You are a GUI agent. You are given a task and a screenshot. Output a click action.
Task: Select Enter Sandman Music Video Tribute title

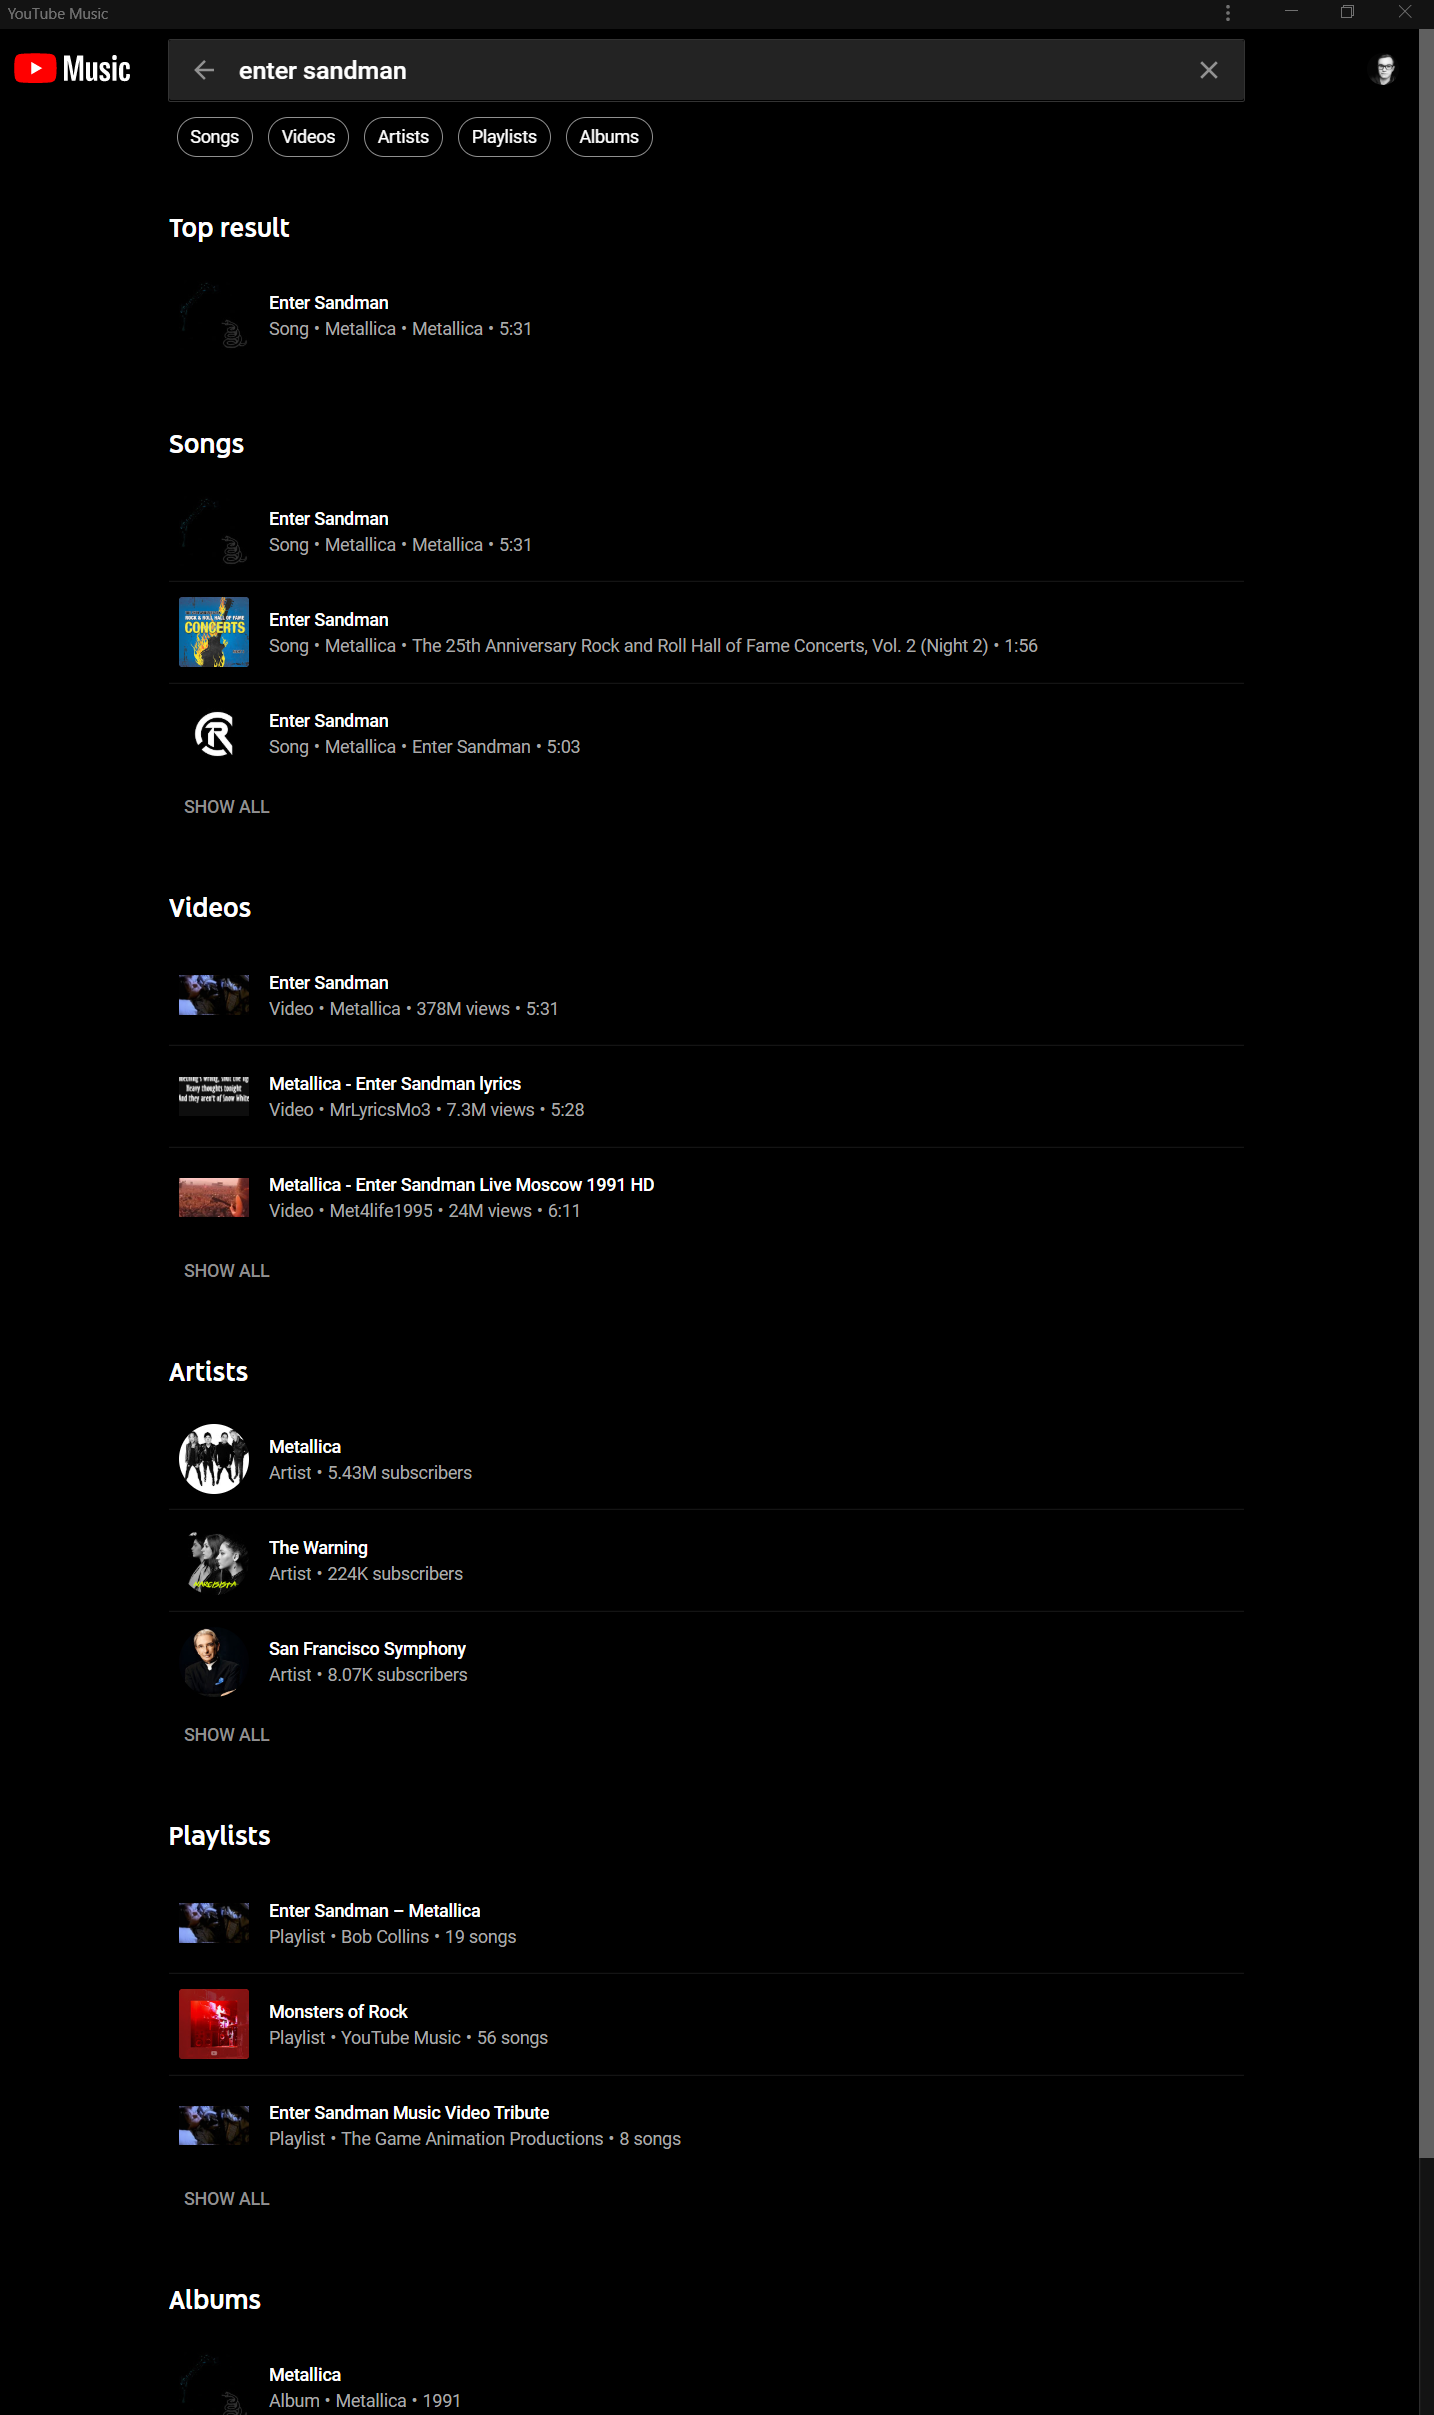point(409,2113)
